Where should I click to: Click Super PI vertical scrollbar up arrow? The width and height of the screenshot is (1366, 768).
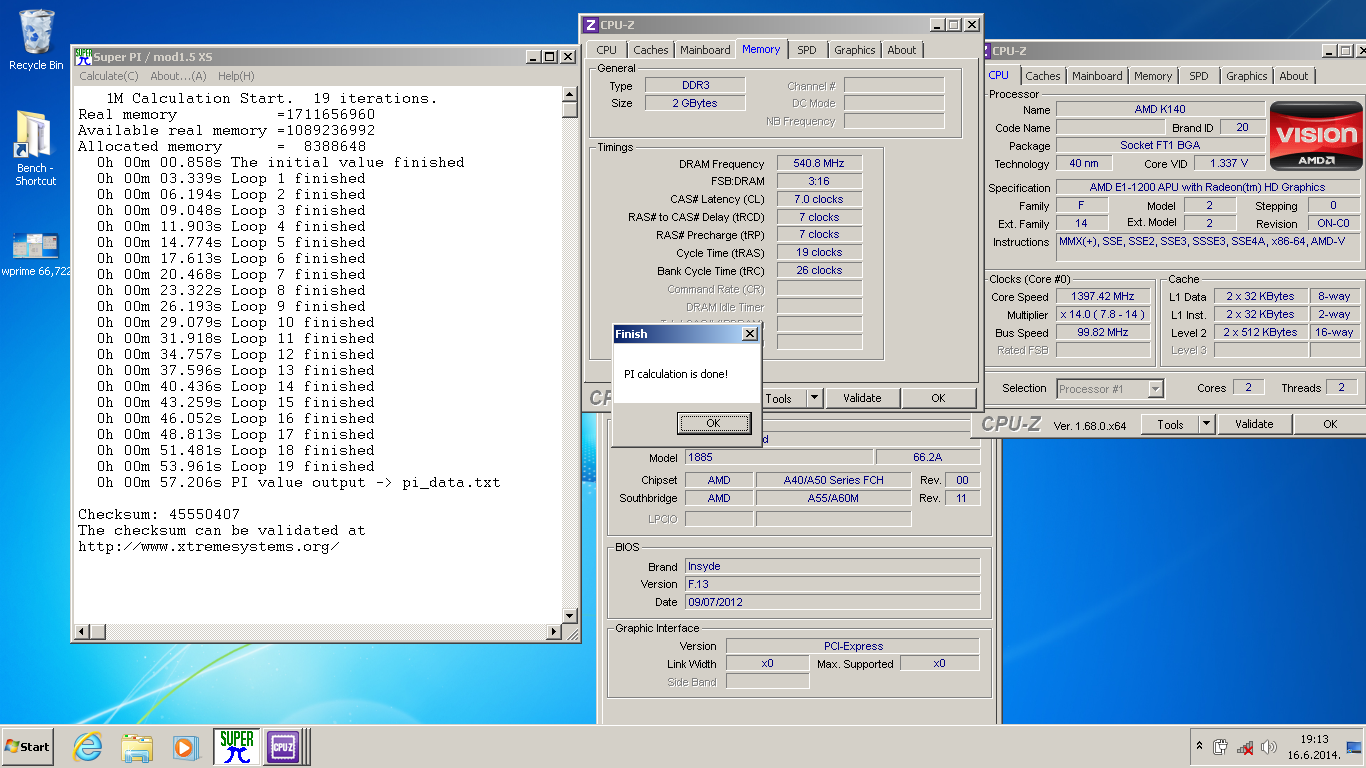tap(570, 94)
